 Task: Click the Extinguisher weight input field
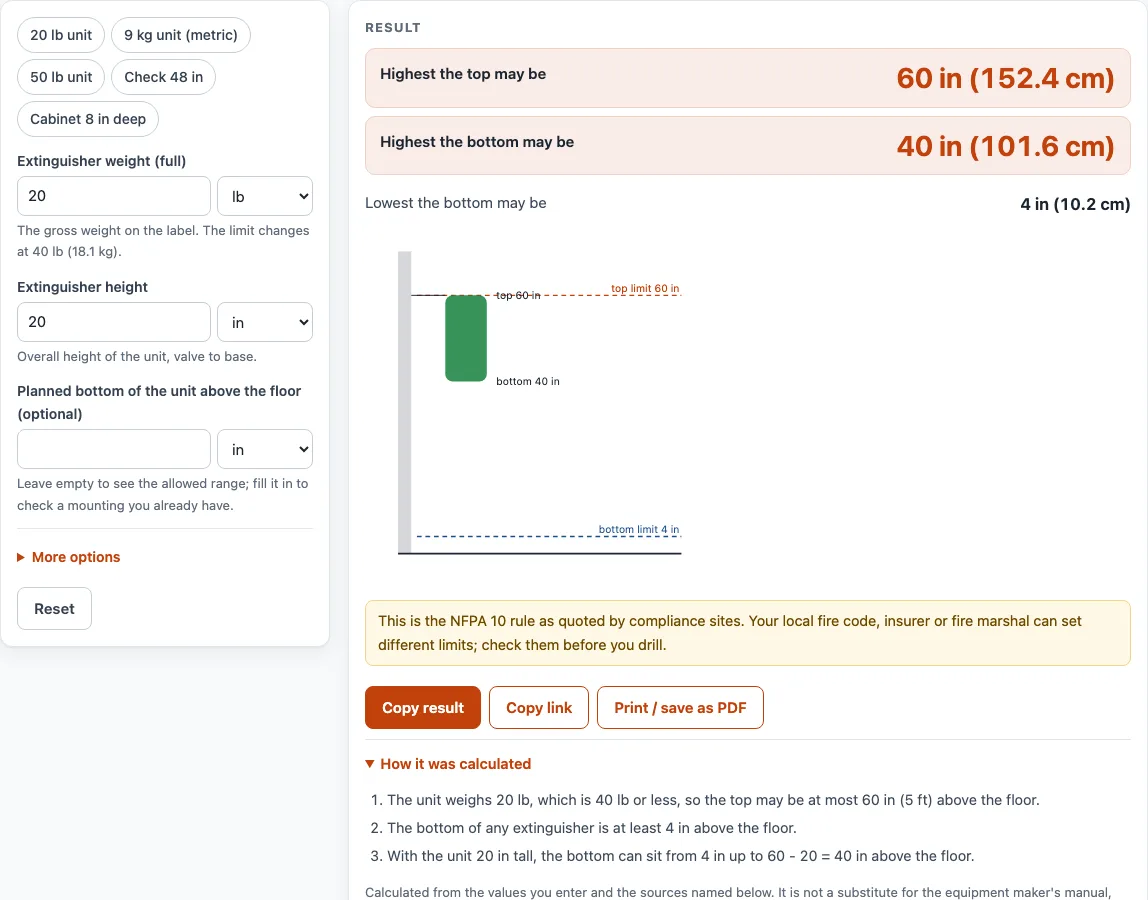point(113,196)
